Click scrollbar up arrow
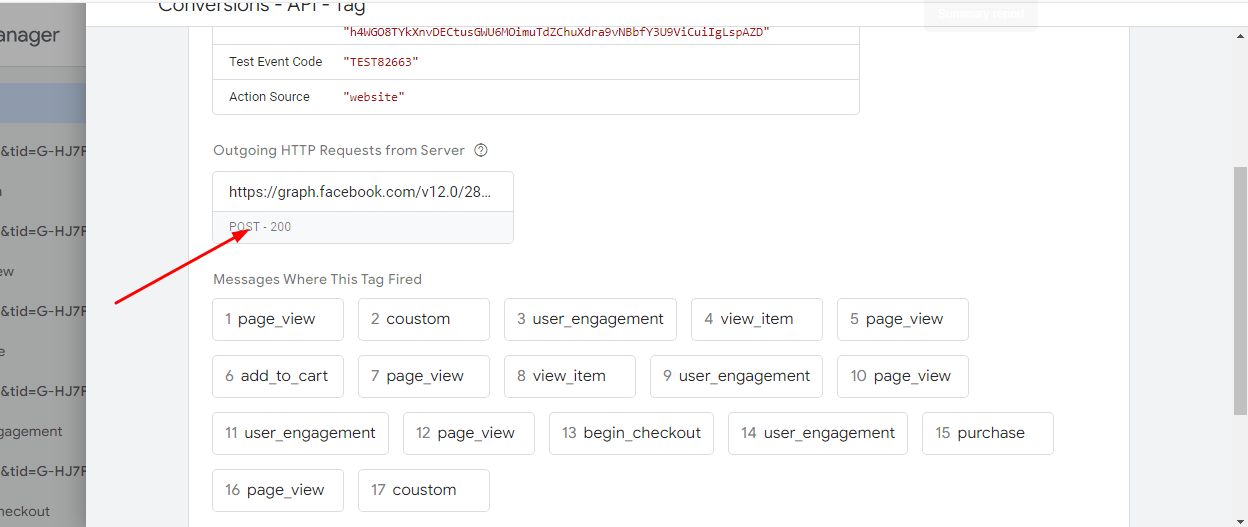1248x527 pixels. coord(1240,35)
